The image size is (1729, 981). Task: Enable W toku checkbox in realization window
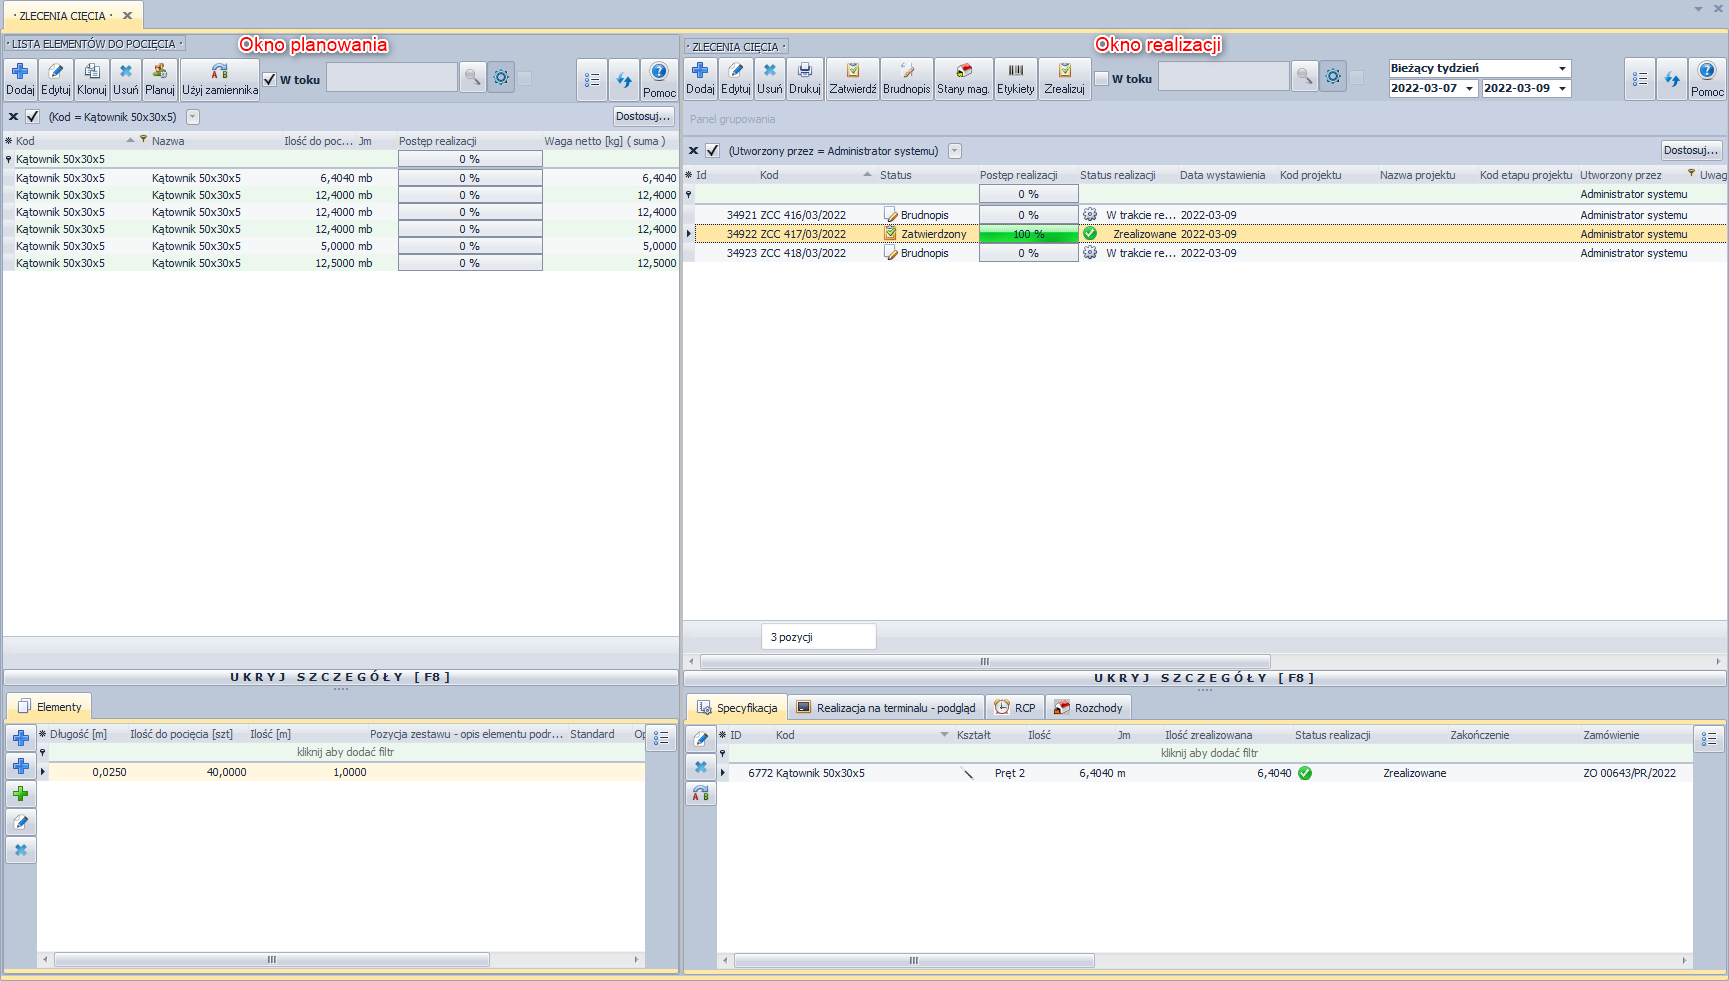tap(1102, 79)
